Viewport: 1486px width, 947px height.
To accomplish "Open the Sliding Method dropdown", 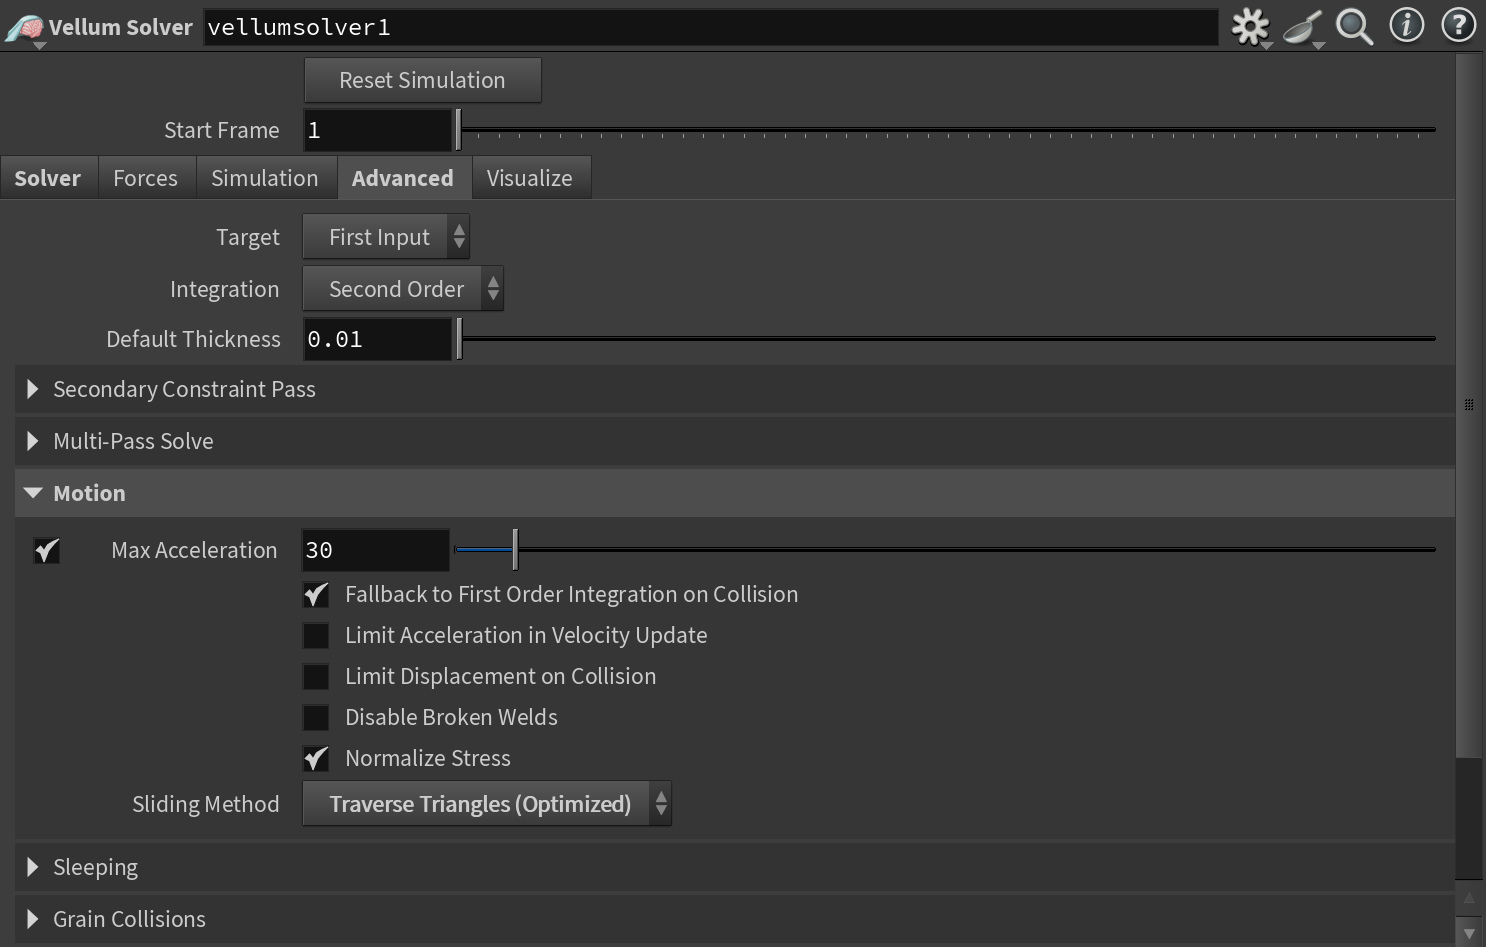I will pyautogui.click(x=487, y=804).
